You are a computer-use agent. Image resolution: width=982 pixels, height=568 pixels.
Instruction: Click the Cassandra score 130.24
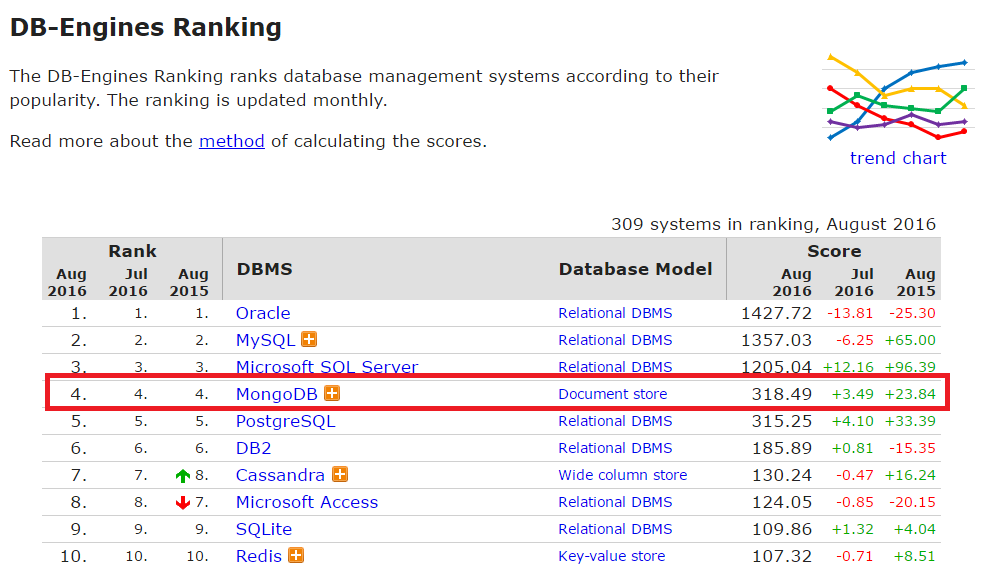[782, 475]
